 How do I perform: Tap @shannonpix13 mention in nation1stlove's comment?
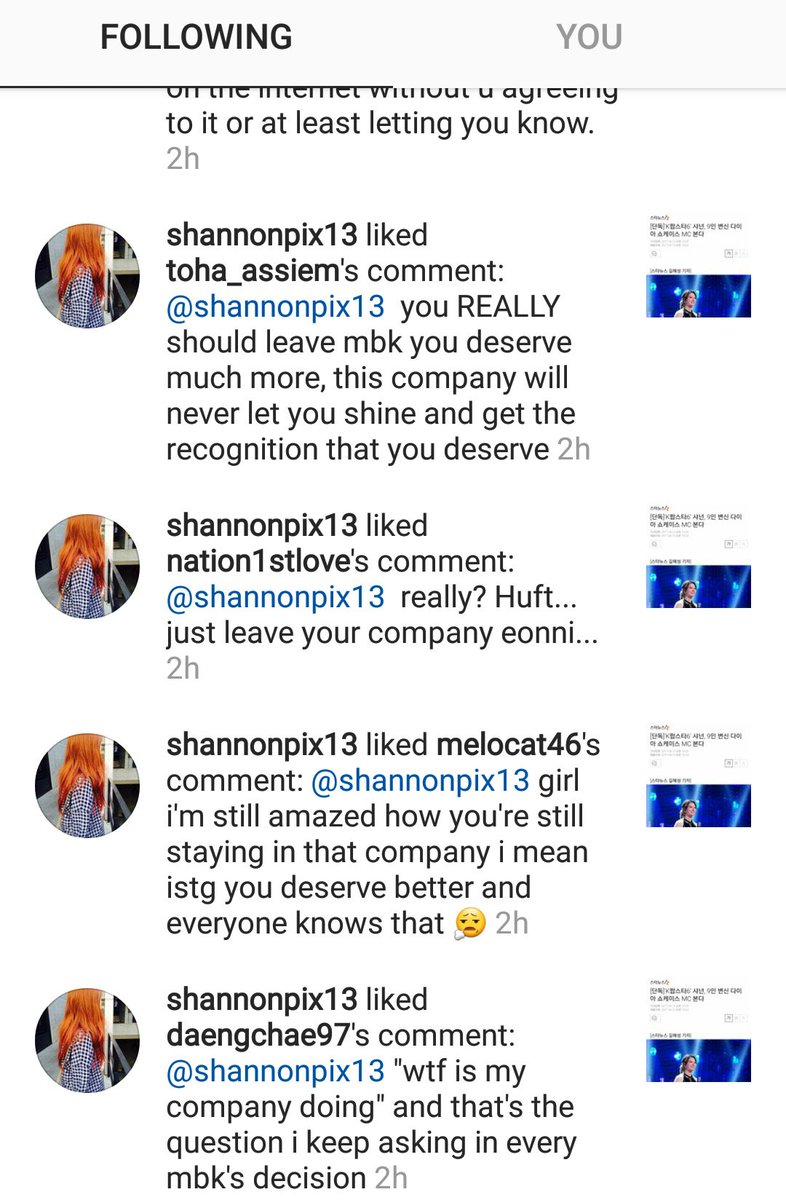click(275, 597)
